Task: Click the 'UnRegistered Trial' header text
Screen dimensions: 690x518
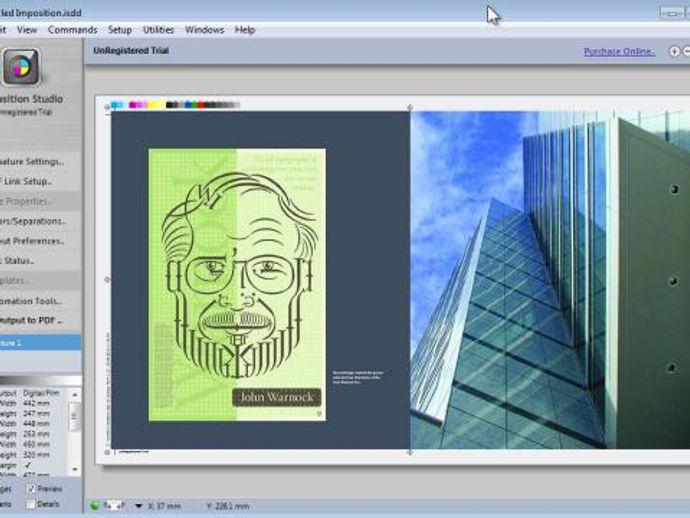Action: [x=131, y=51]
